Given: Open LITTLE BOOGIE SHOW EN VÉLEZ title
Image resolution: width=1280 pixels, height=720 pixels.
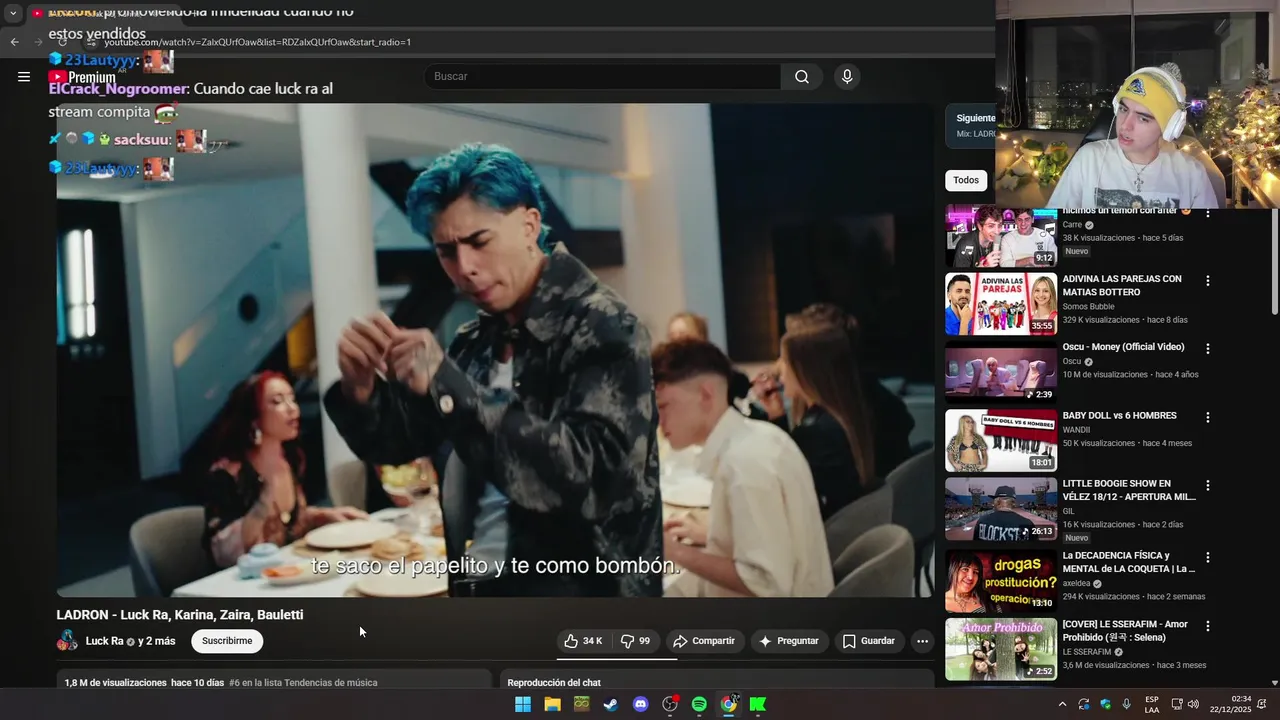Looking at the screenshot, I should pos(1129,490).
